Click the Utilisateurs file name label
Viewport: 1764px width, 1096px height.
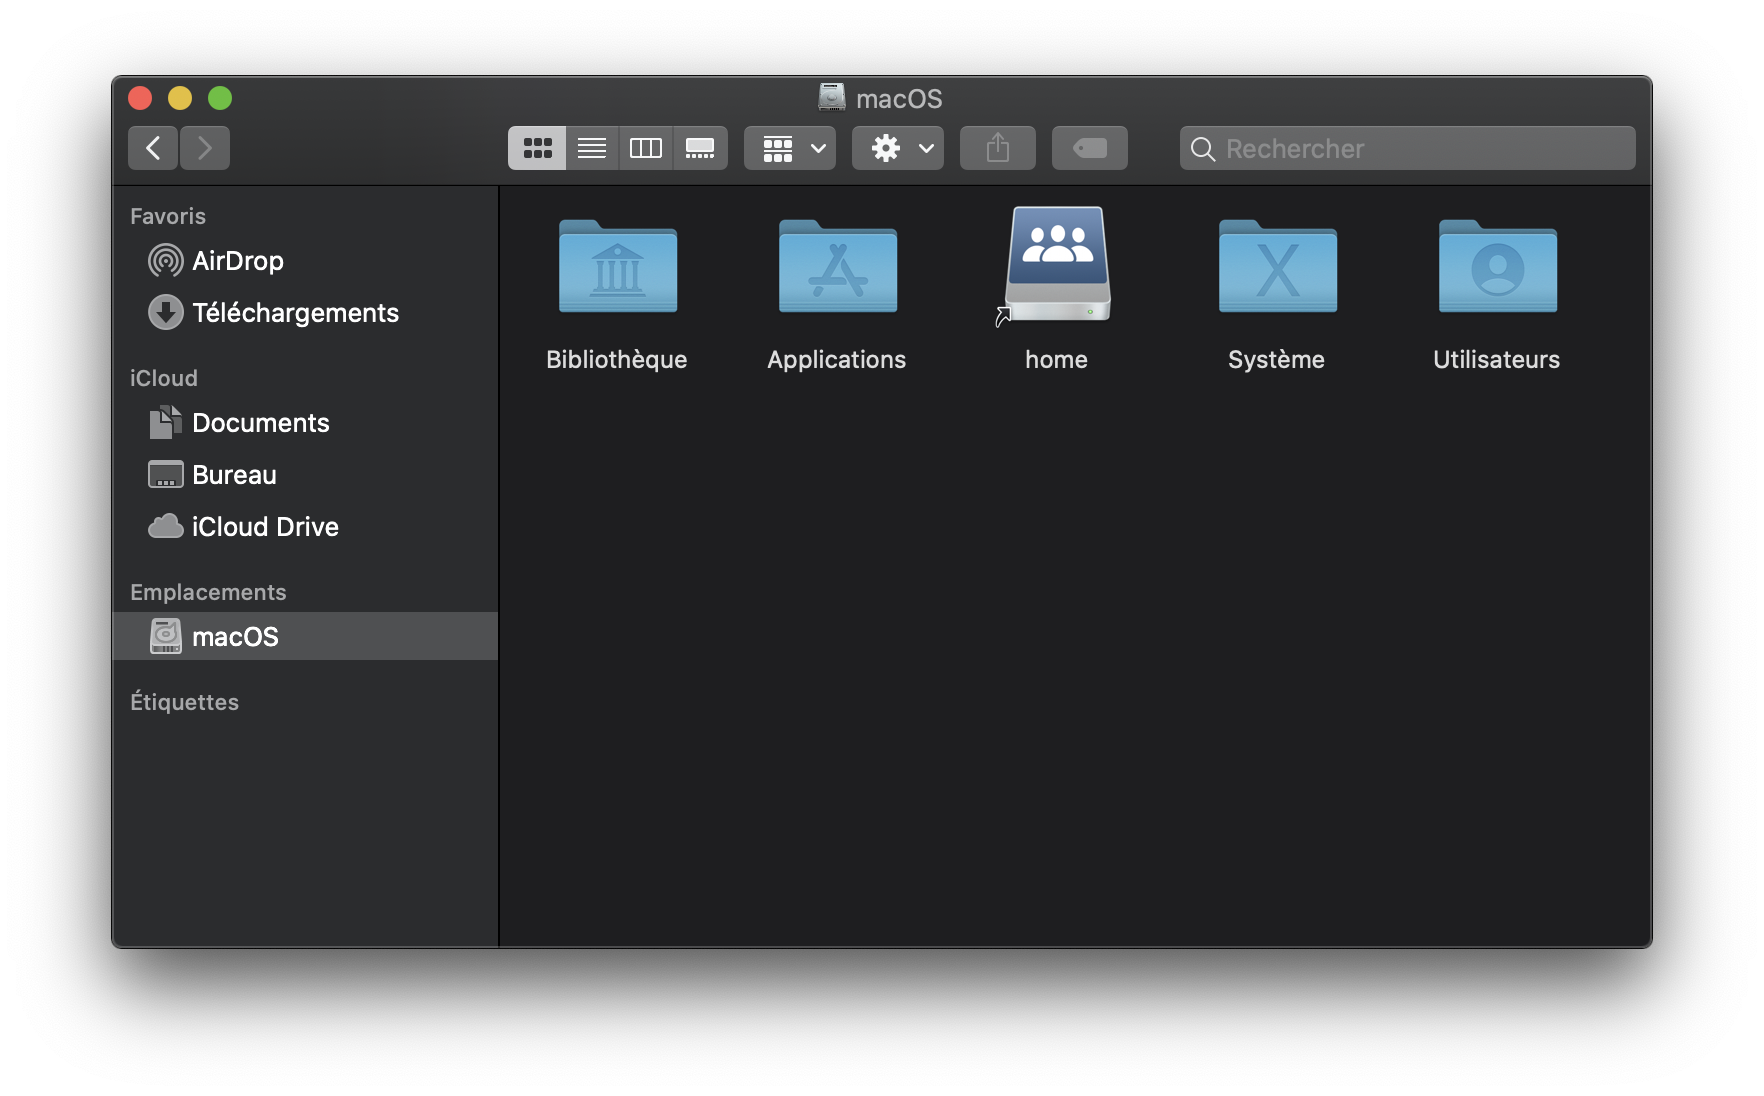coord(1497,360)
